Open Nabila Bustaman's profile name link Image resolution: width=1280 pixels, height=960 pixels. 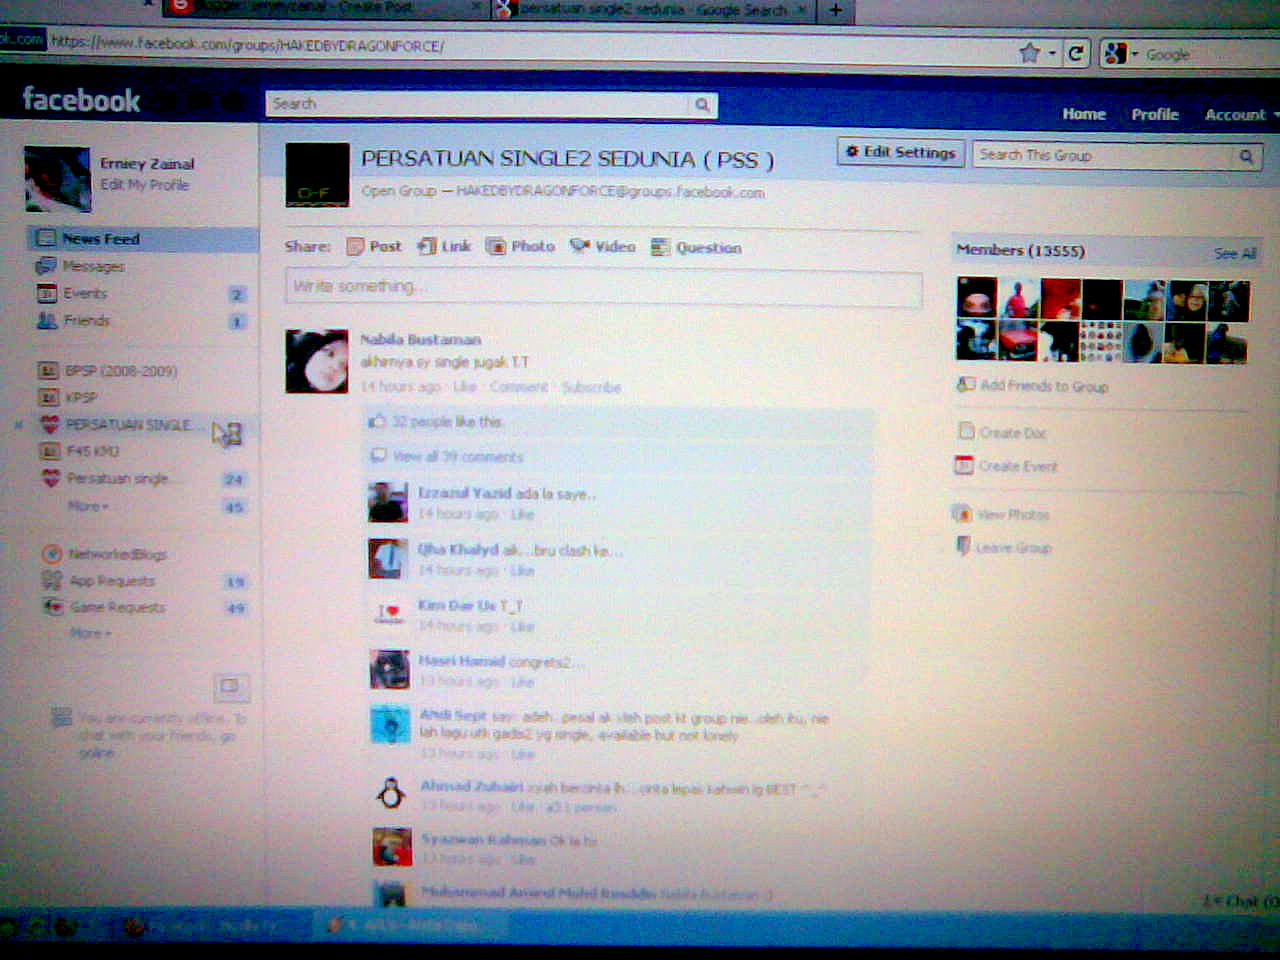point(420,340)
